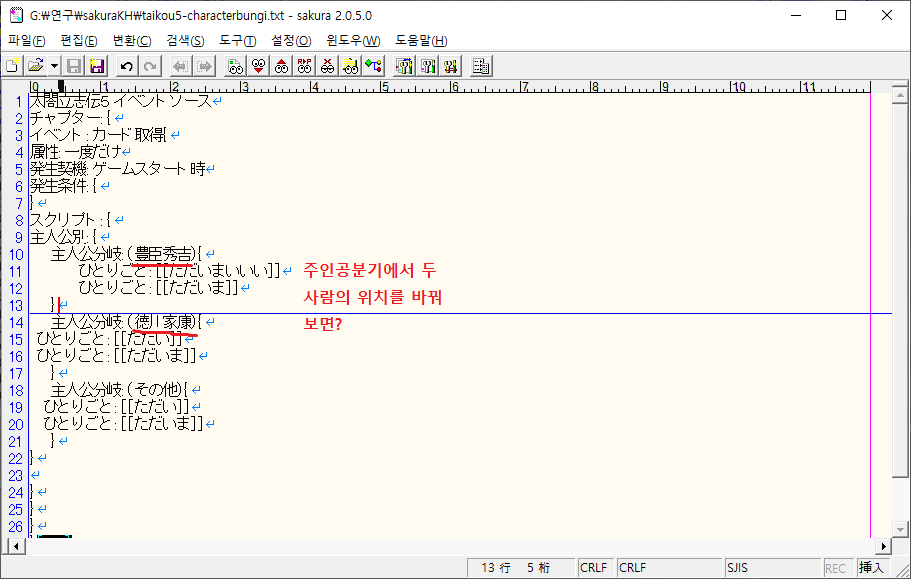Open the 검색(S) menu
This screenshot has height=579, width=911.
click(185, 41)
